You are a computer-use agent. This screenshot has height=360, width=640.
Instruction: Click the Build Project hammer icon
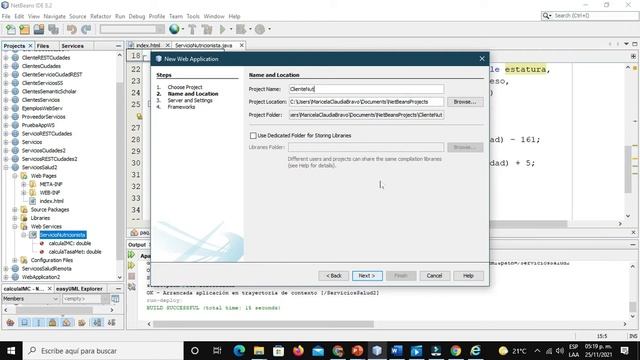point(192,29)
